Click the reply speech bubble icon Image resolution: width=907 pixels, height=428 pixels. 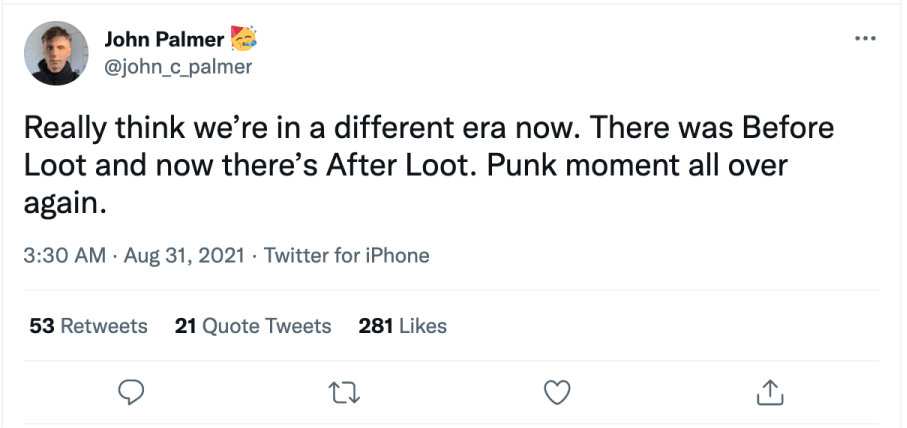point(131,392)
